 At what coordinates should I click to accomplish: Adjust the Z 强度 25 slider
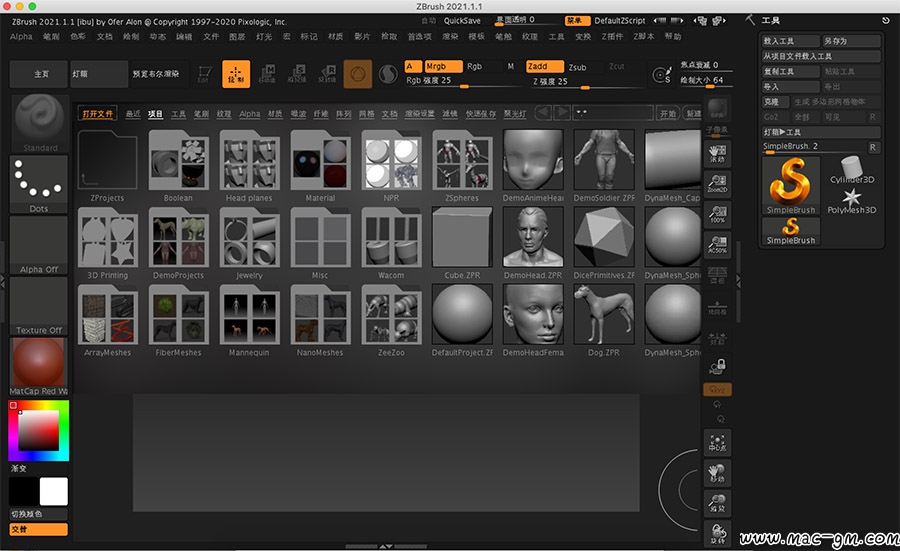pos(585,82)
